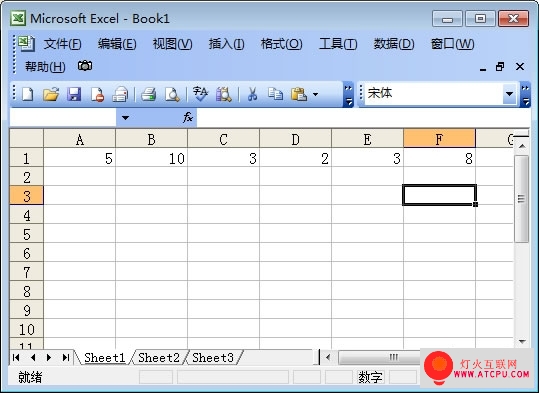Viewport: 539px width, 393px height.
Task: Select the row 3 header
Action: 26,196
